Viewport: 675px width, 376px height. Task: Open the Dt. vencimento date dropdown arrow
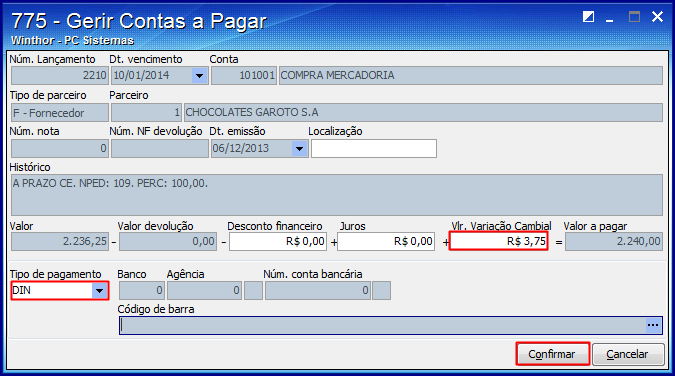tap(199, 76)
